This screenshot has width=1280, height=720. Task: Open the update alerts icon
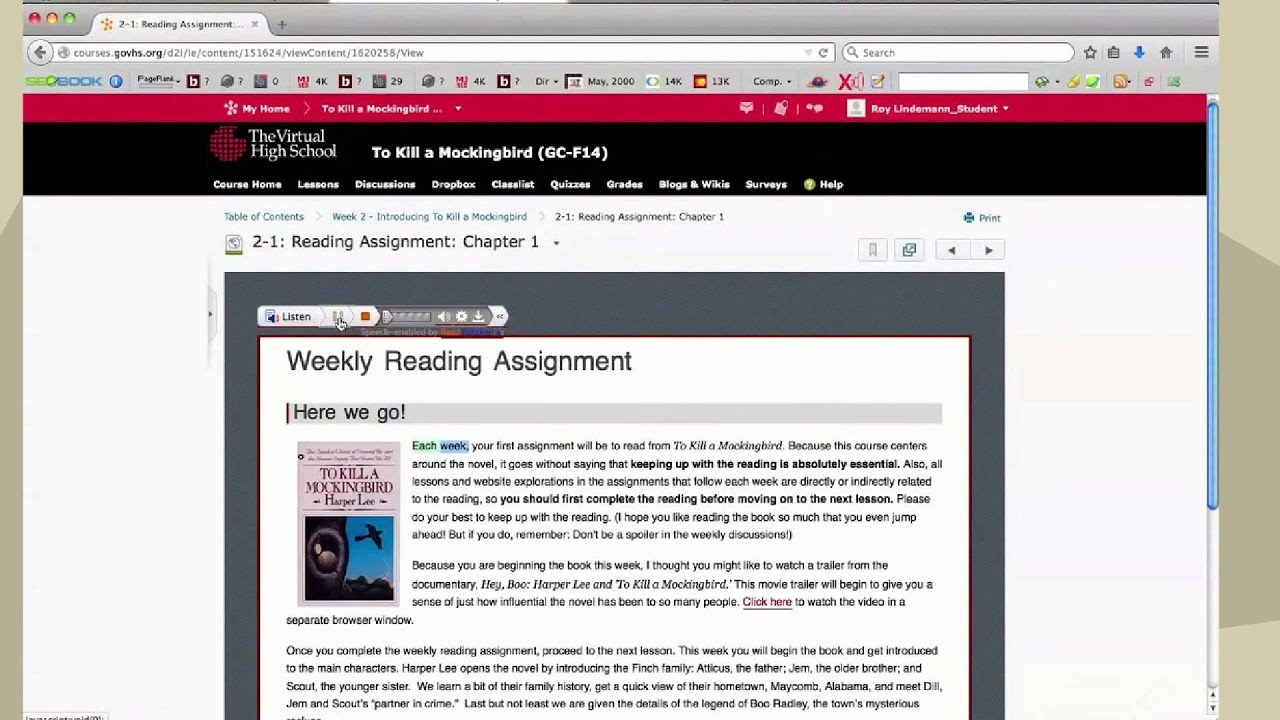tap(781, 108)
